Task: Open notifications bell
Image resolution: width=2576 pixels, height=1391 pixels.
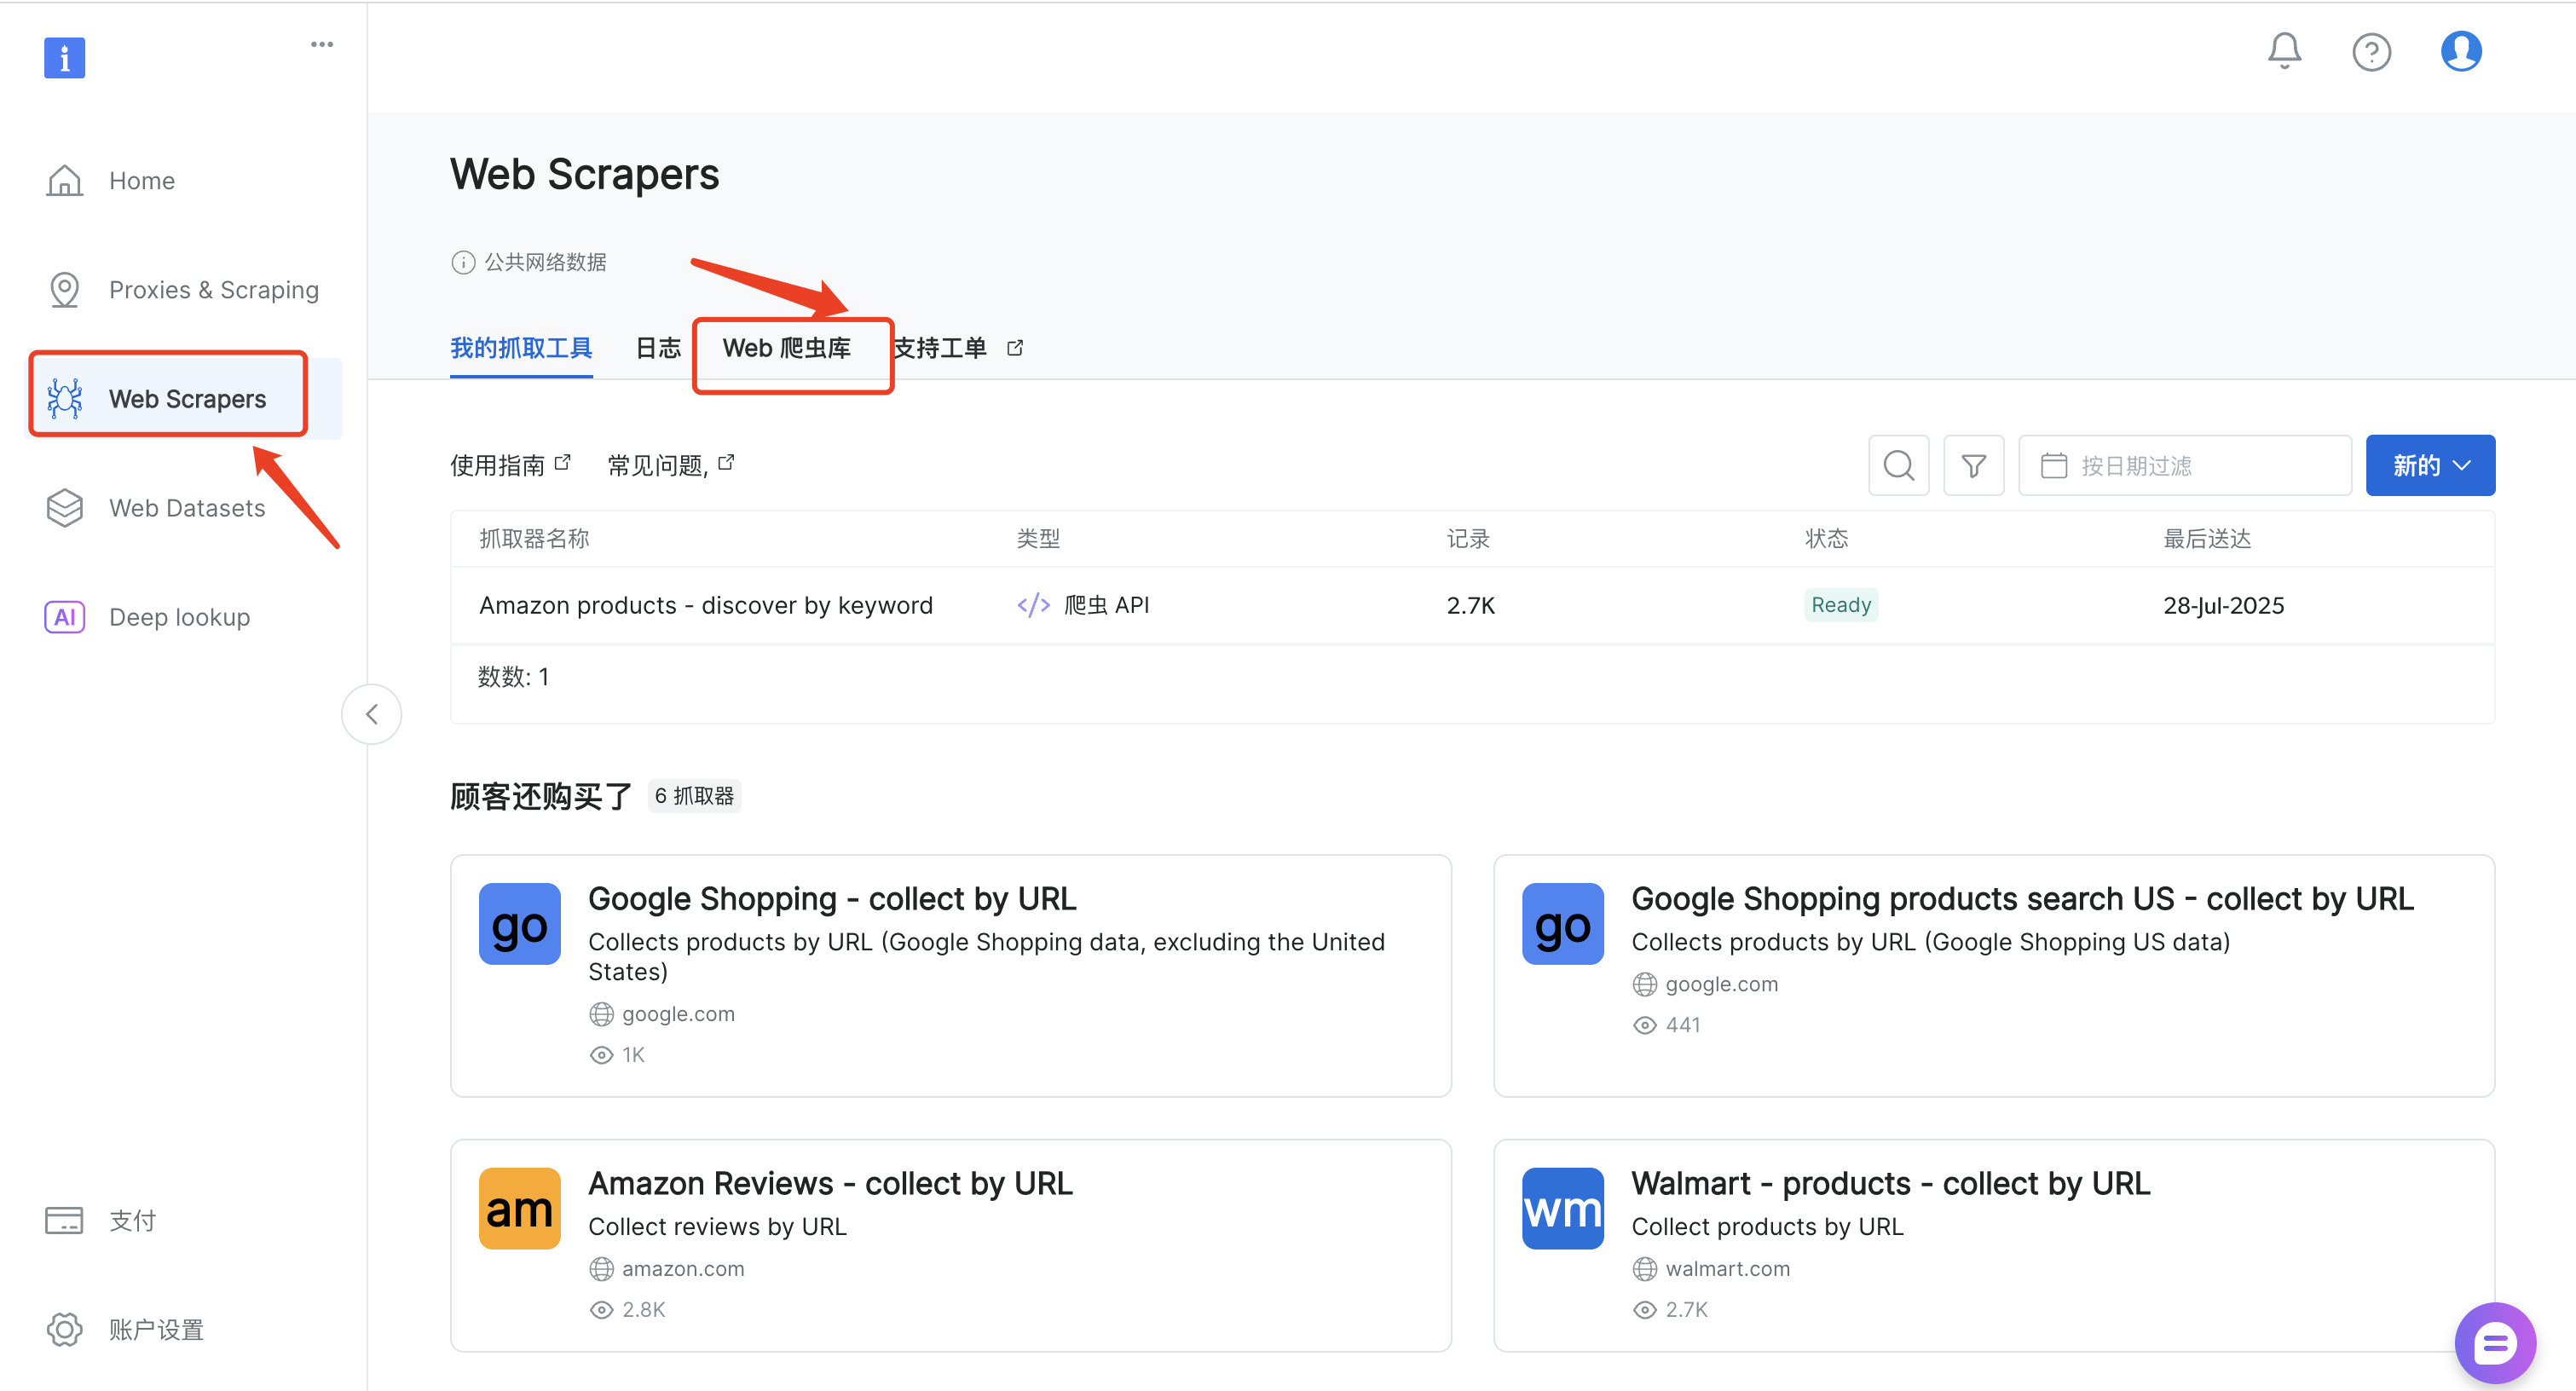Action: pos(2284,51)
